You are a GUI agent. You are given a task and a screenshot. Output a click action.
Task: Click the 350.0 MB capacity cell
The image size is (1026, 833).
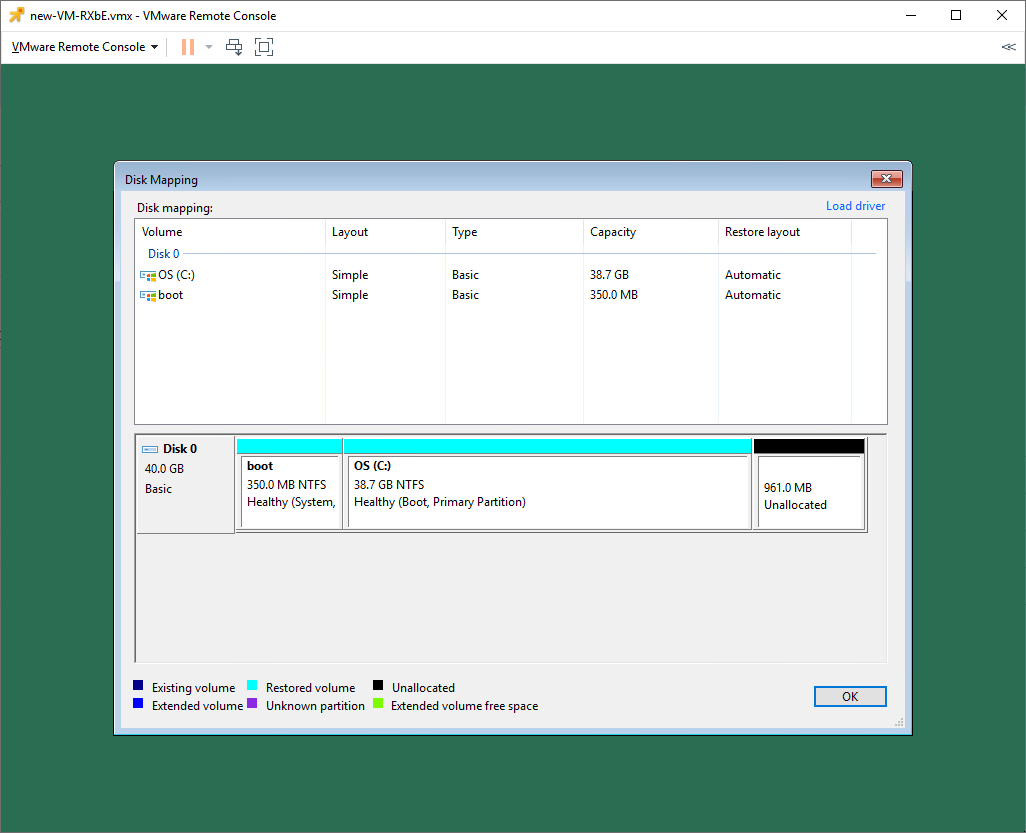point(614,295)
